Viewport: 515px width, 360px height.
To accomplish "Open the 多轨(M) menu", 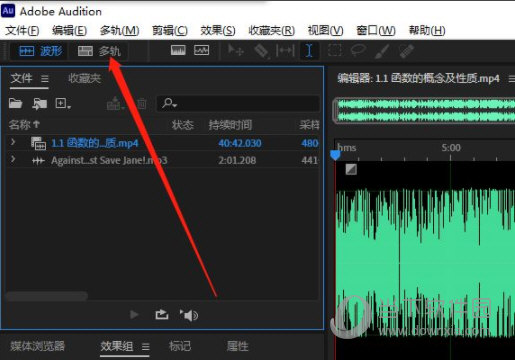I will pos(120,30).
